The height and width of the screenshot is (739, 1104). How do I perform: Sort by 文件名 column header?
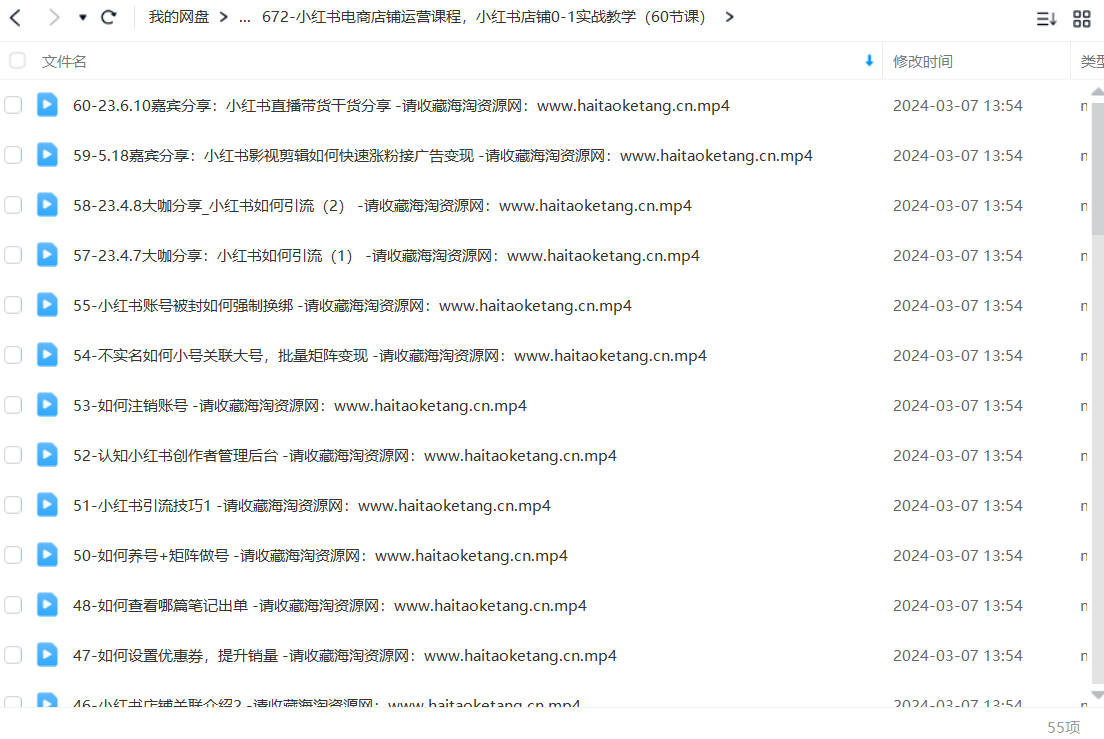[x=64, y=61]
